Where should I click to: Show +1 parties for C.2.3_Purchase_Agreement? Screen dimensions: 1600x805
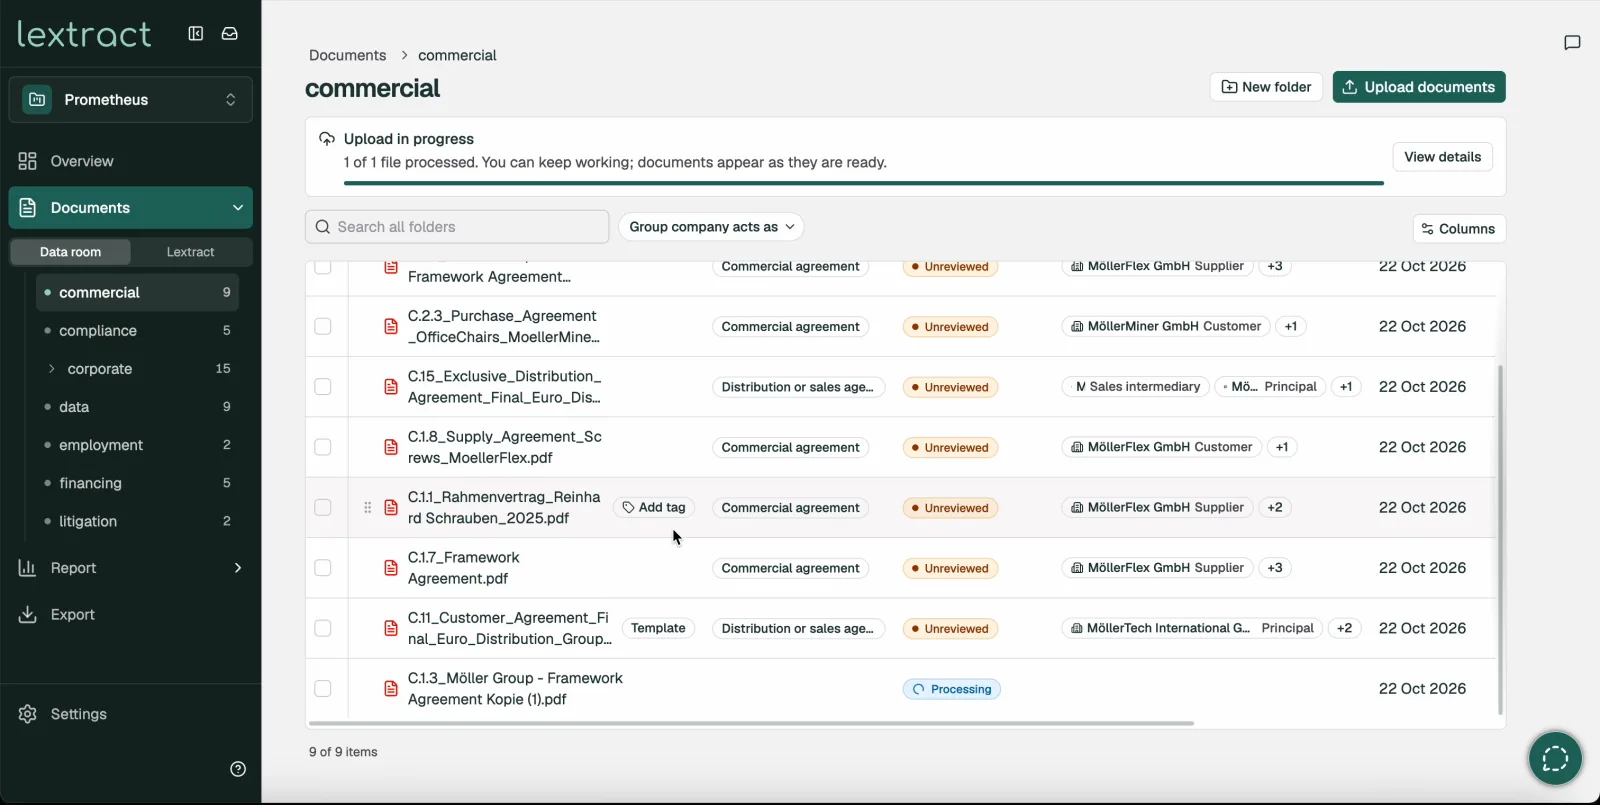(x=1291, y=327)
